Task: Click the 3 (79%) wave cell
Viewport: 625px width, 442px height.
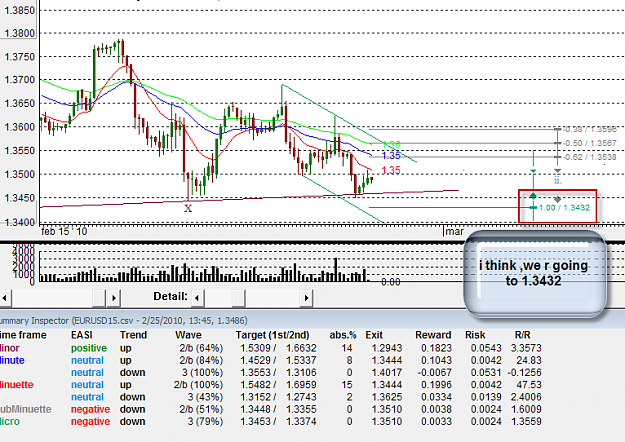Action: (x=205, y=422)
